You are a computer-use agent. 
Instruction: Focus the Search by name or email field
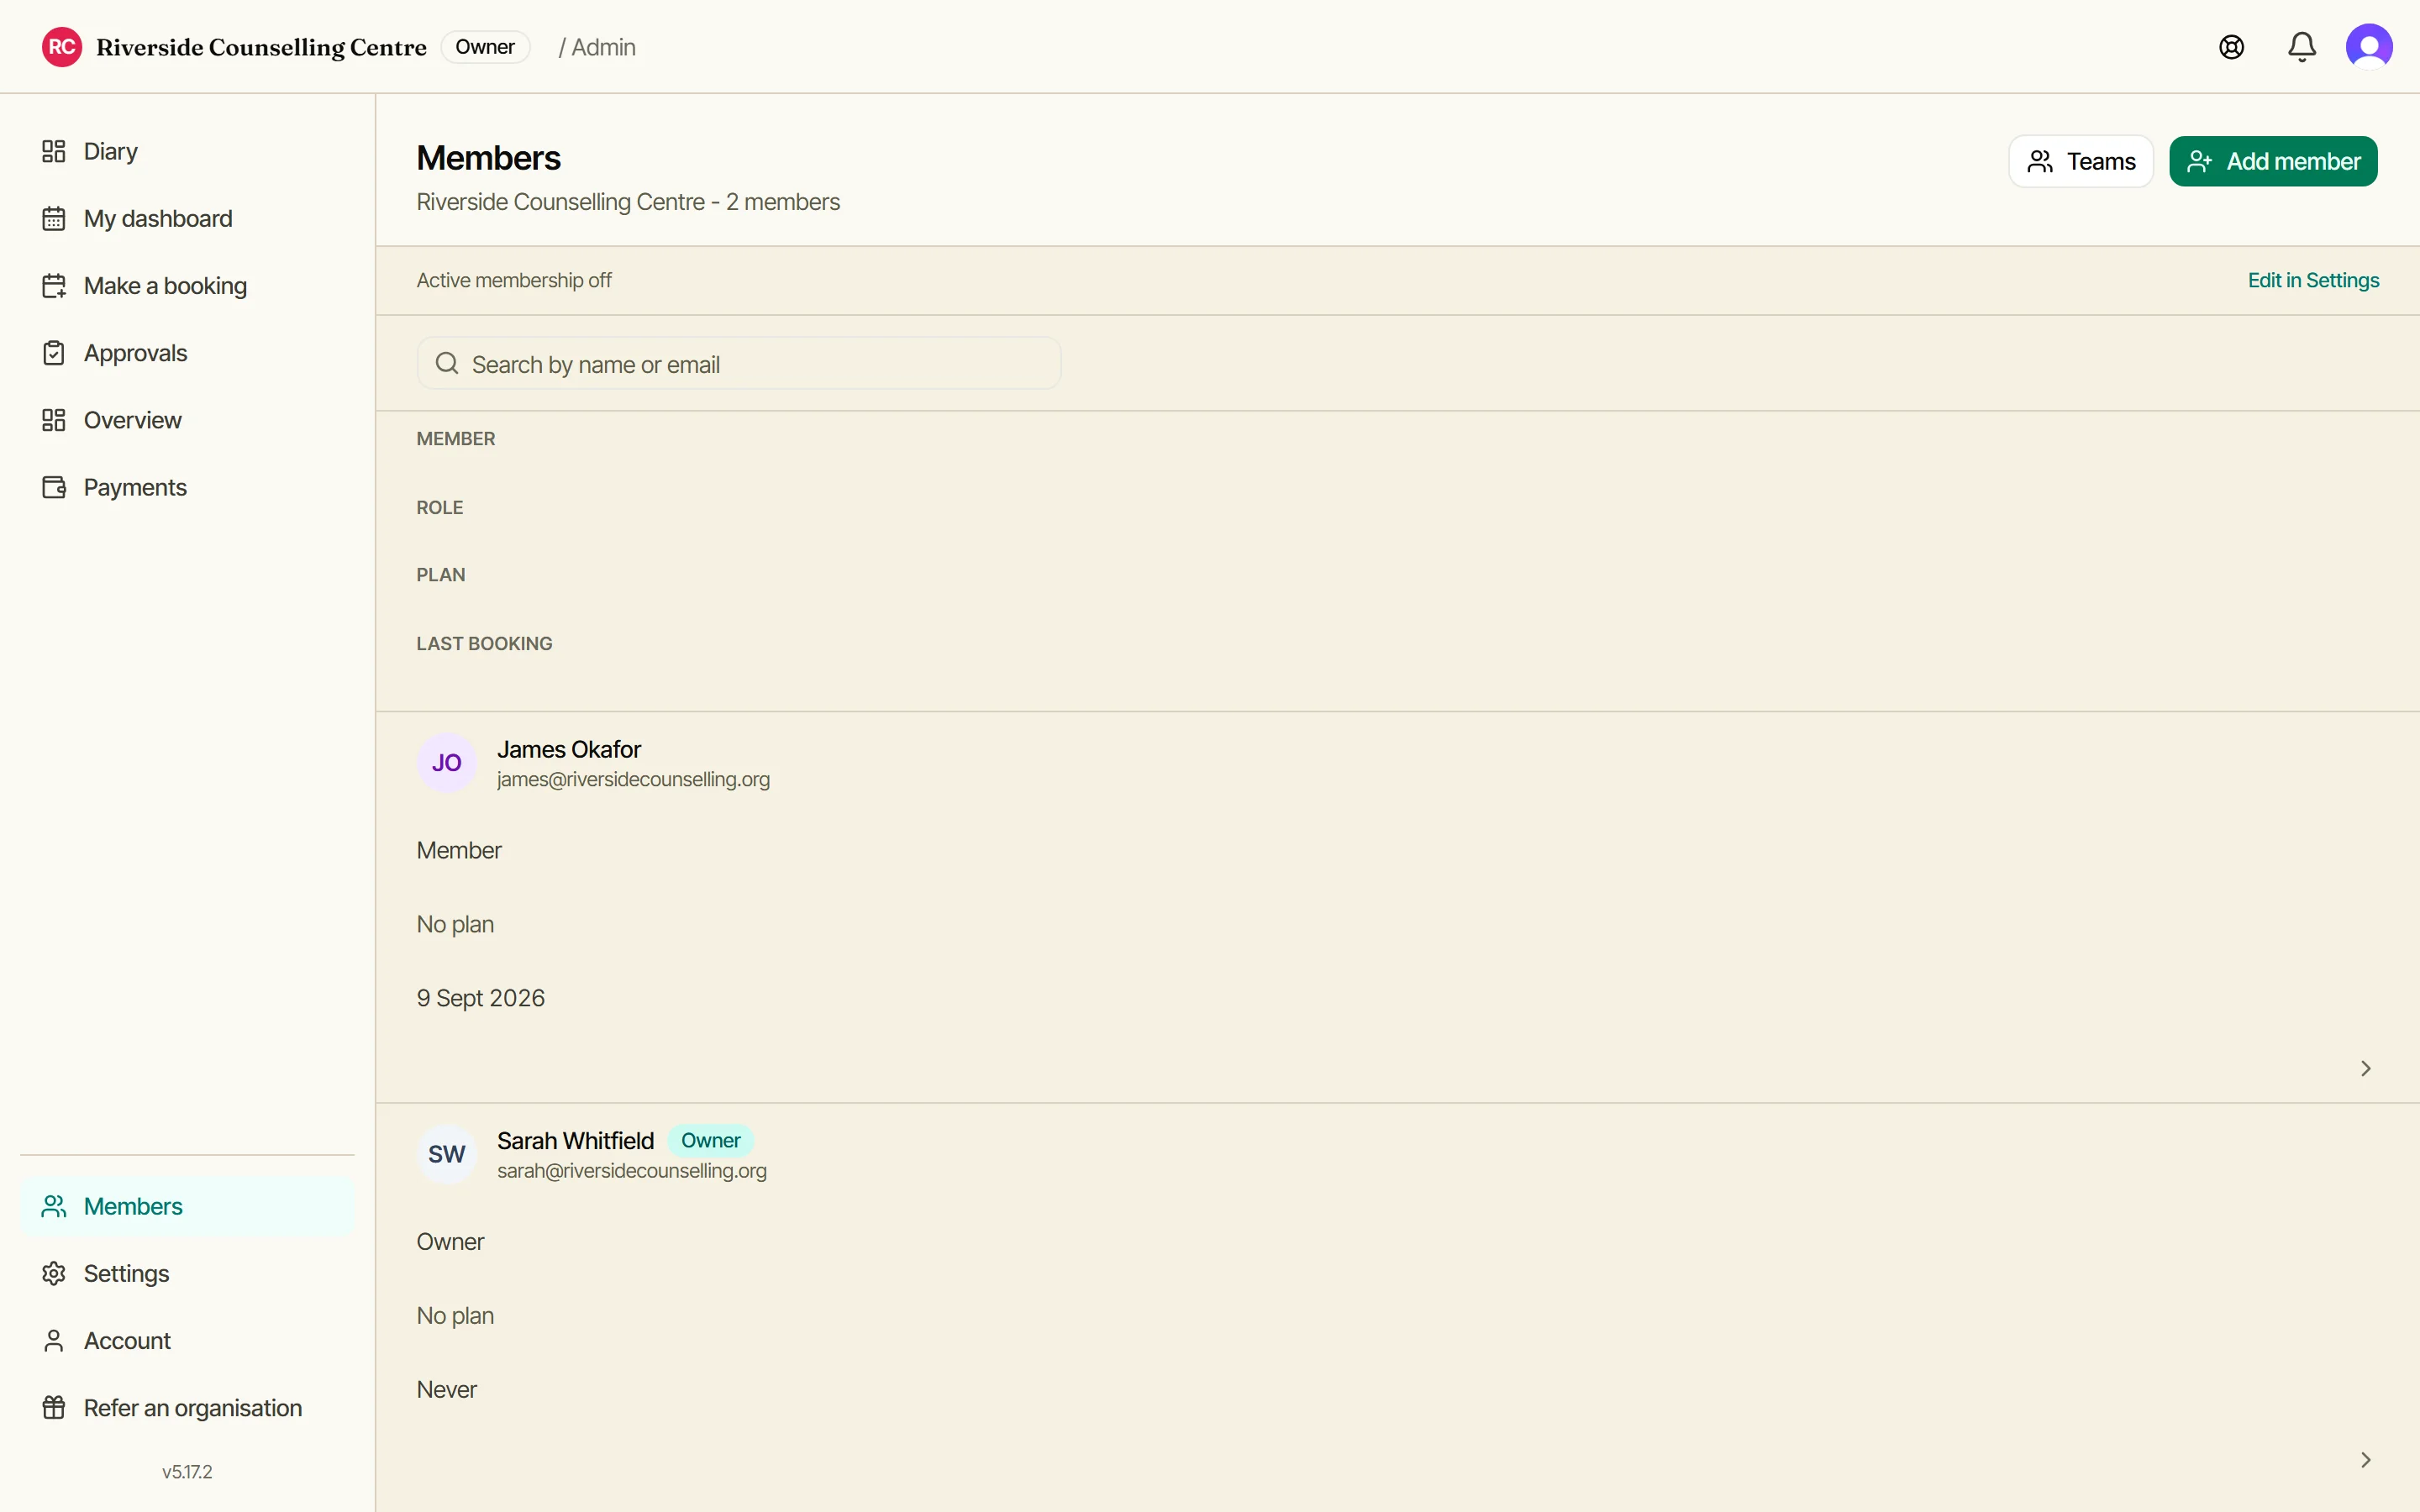tap(738, 363)
